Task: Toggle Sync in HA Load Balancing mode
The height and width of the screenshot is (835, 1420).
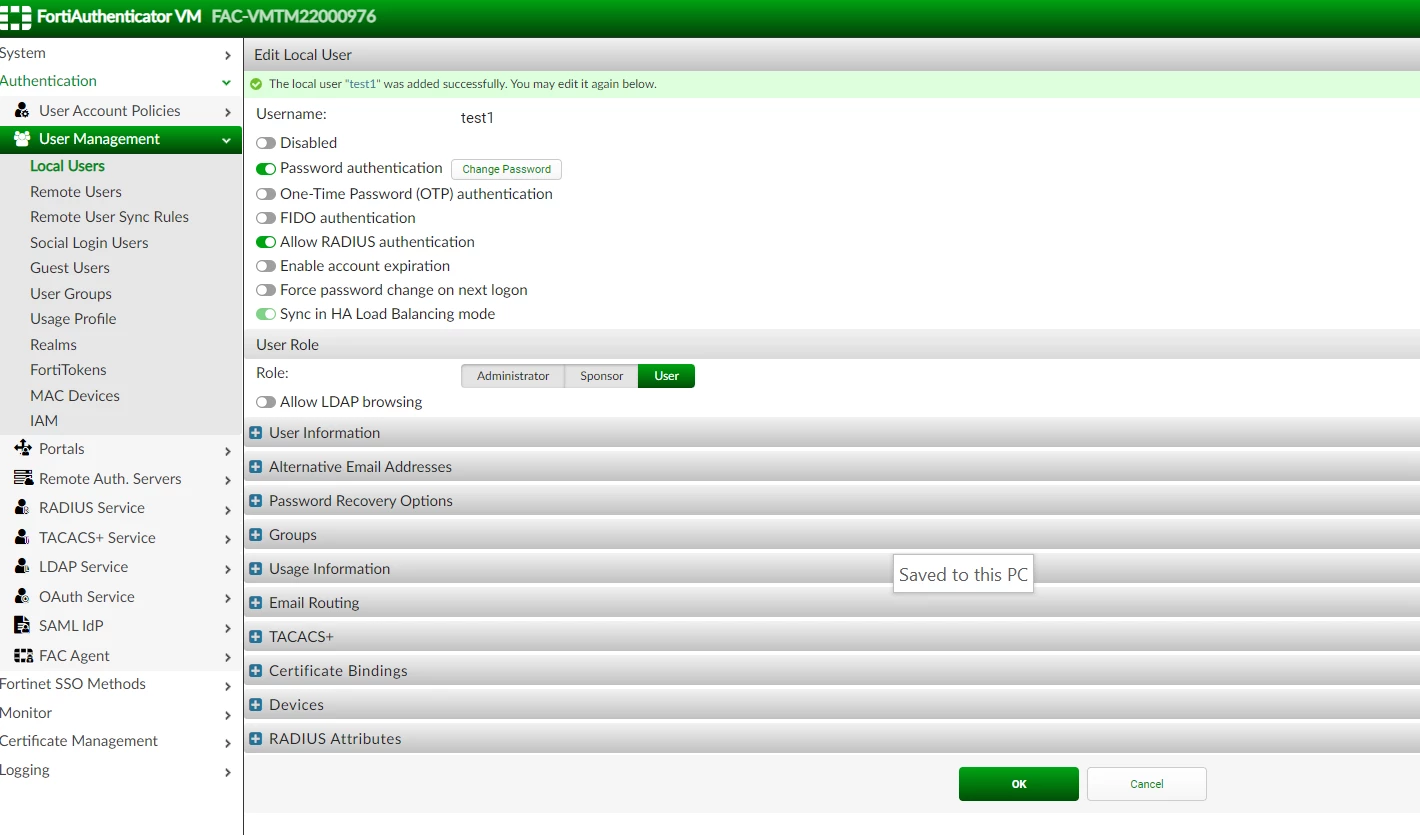Action: [266, 314]
